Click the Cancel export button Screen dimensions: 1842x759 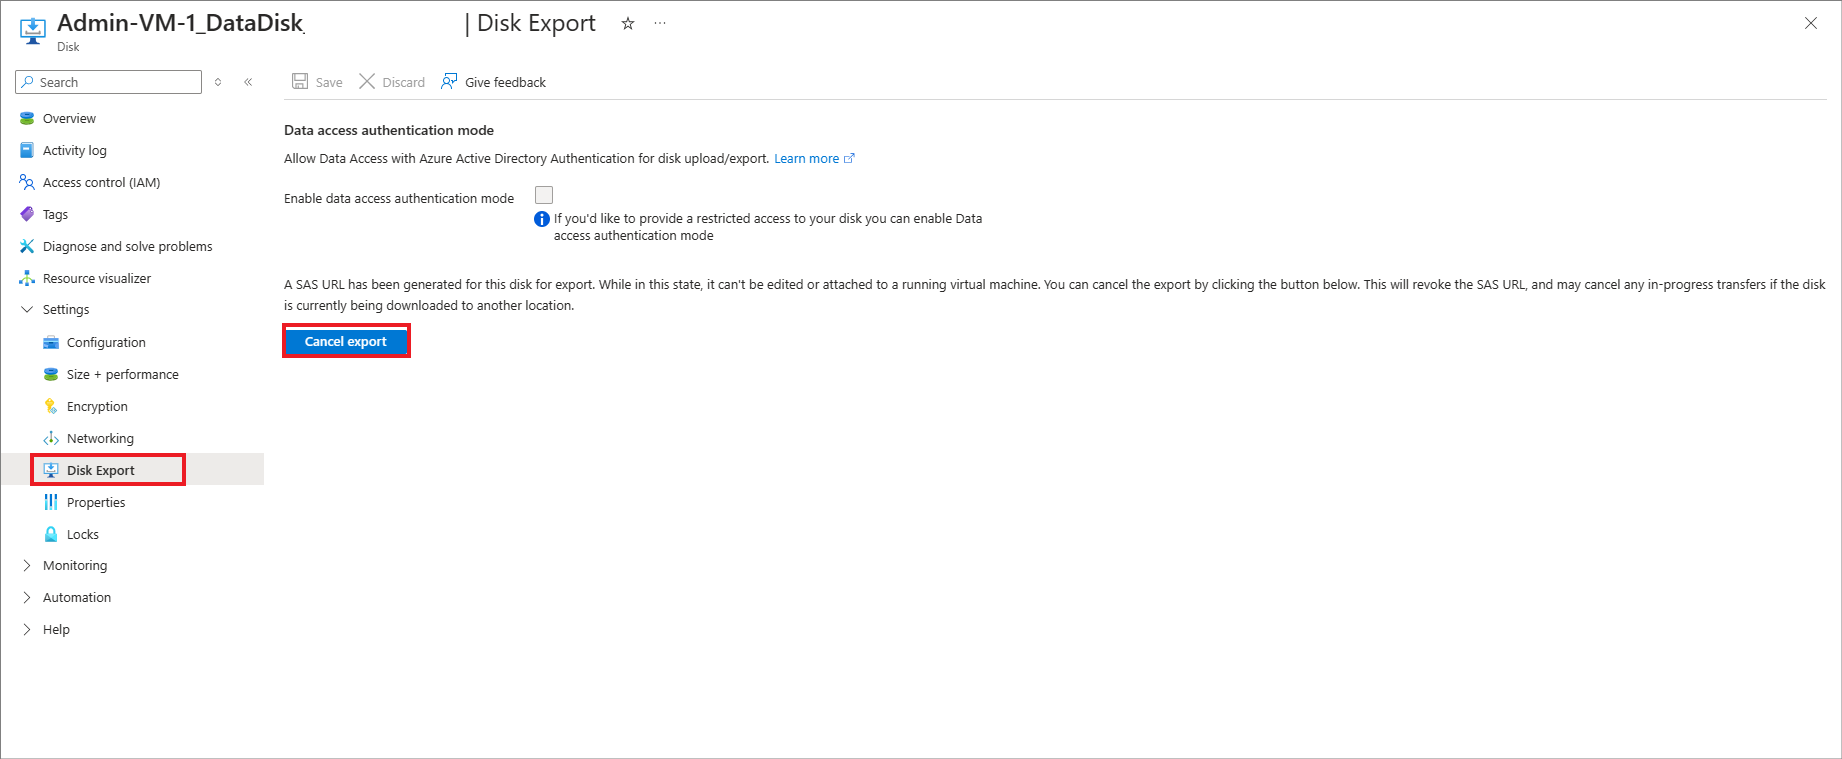point(346,341)
